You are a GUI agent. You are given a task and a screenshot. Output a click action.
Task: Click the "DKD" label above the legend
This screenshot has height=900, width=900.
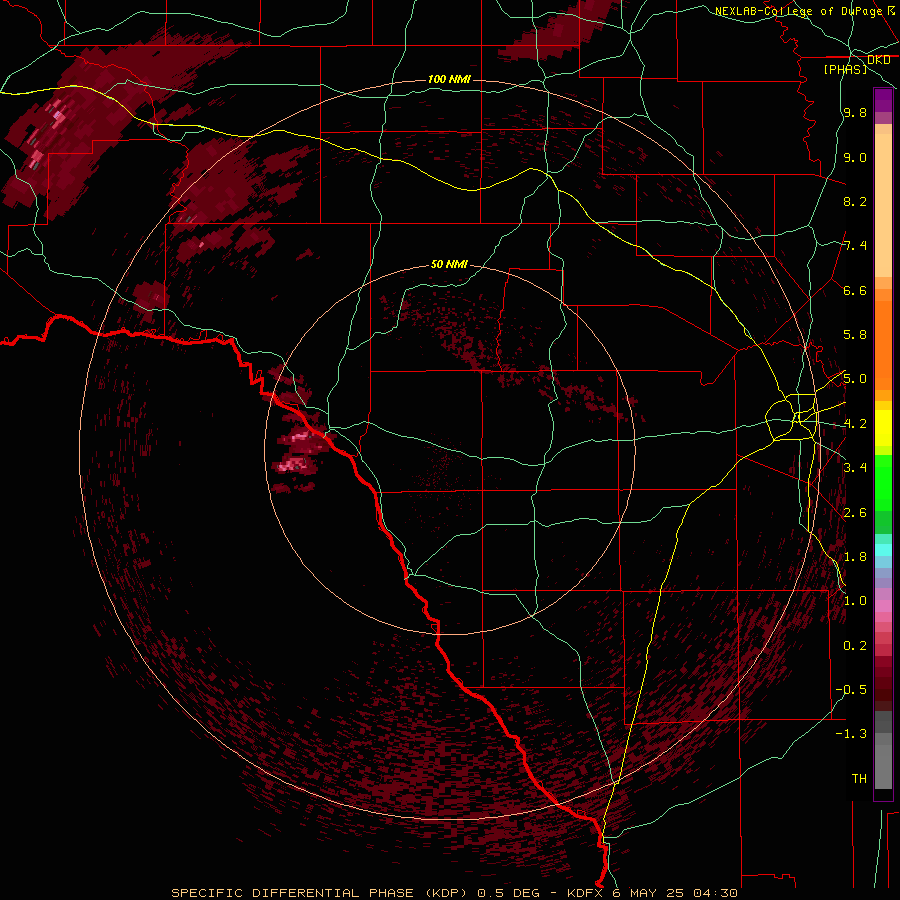[x=879, y=59]
